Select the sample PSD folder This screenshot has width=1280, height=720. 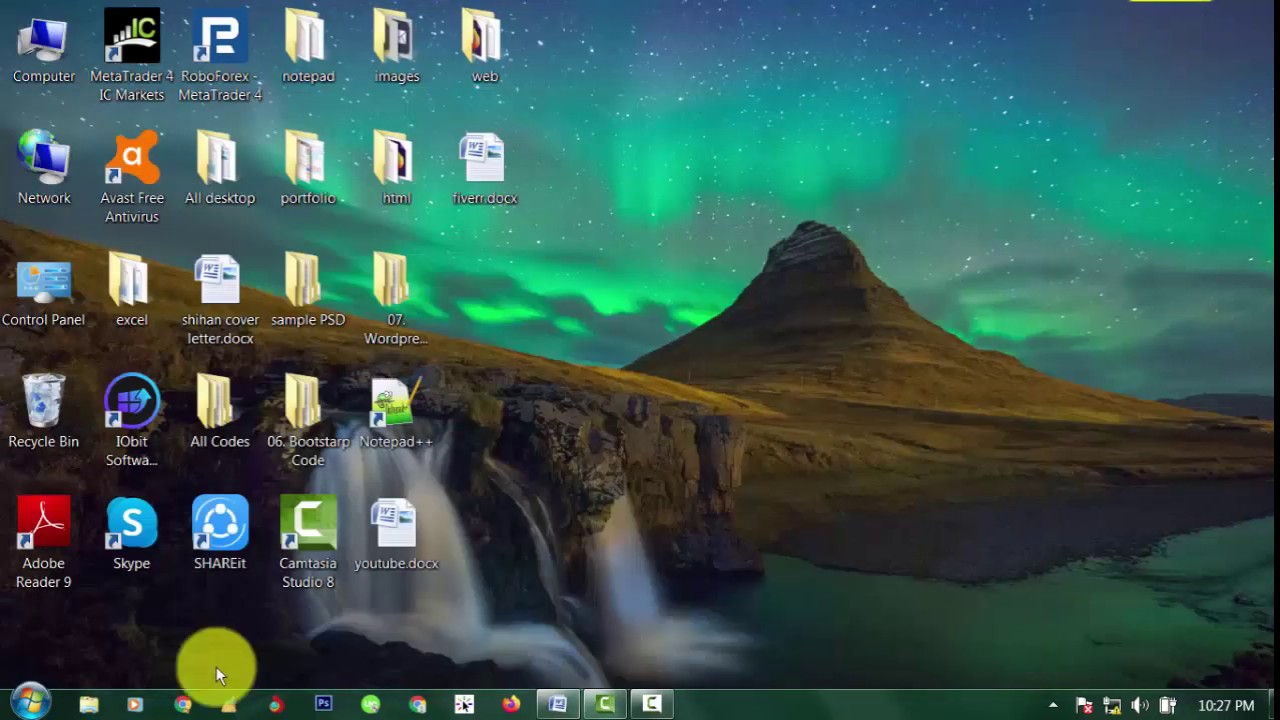[x=308, y=290]
